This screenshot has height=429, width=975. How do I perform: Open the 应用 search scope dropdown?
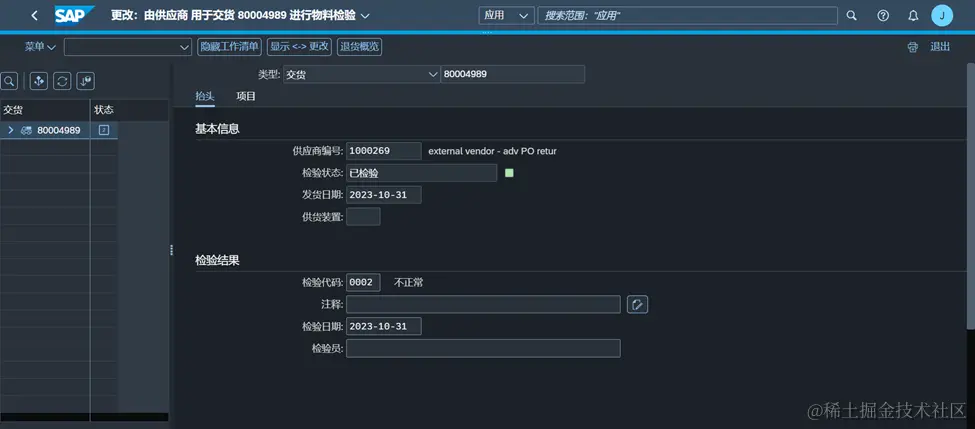coord(506,16)
